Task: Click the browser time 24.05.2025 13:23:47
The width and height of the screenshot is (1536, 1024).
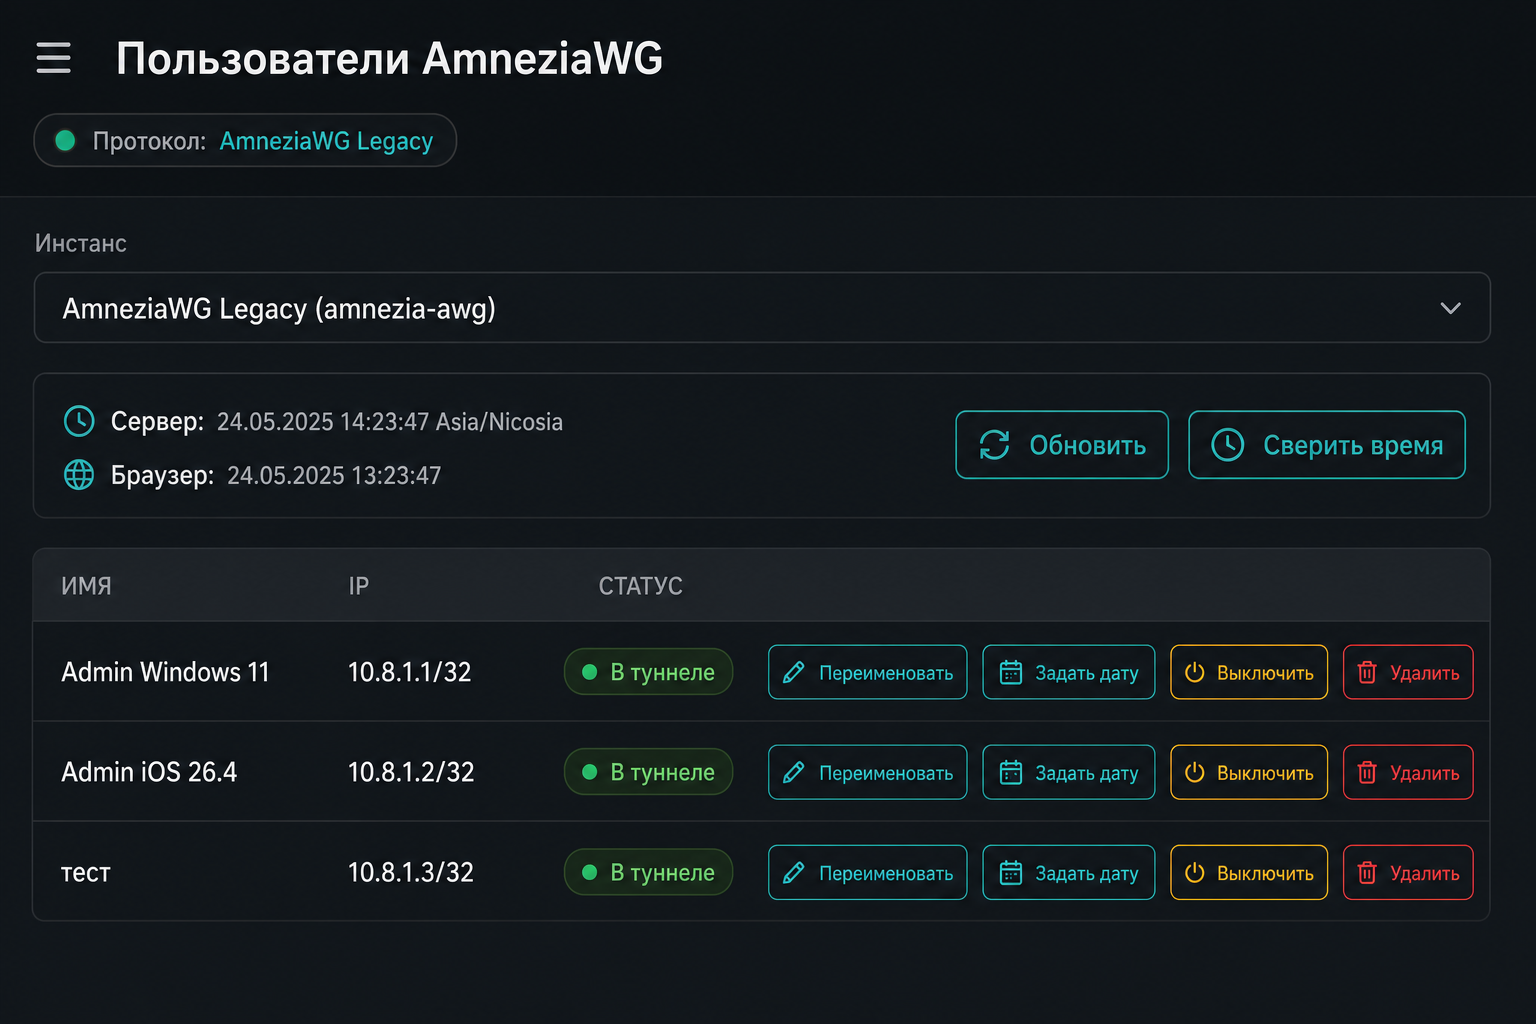Action: (334, 475)
